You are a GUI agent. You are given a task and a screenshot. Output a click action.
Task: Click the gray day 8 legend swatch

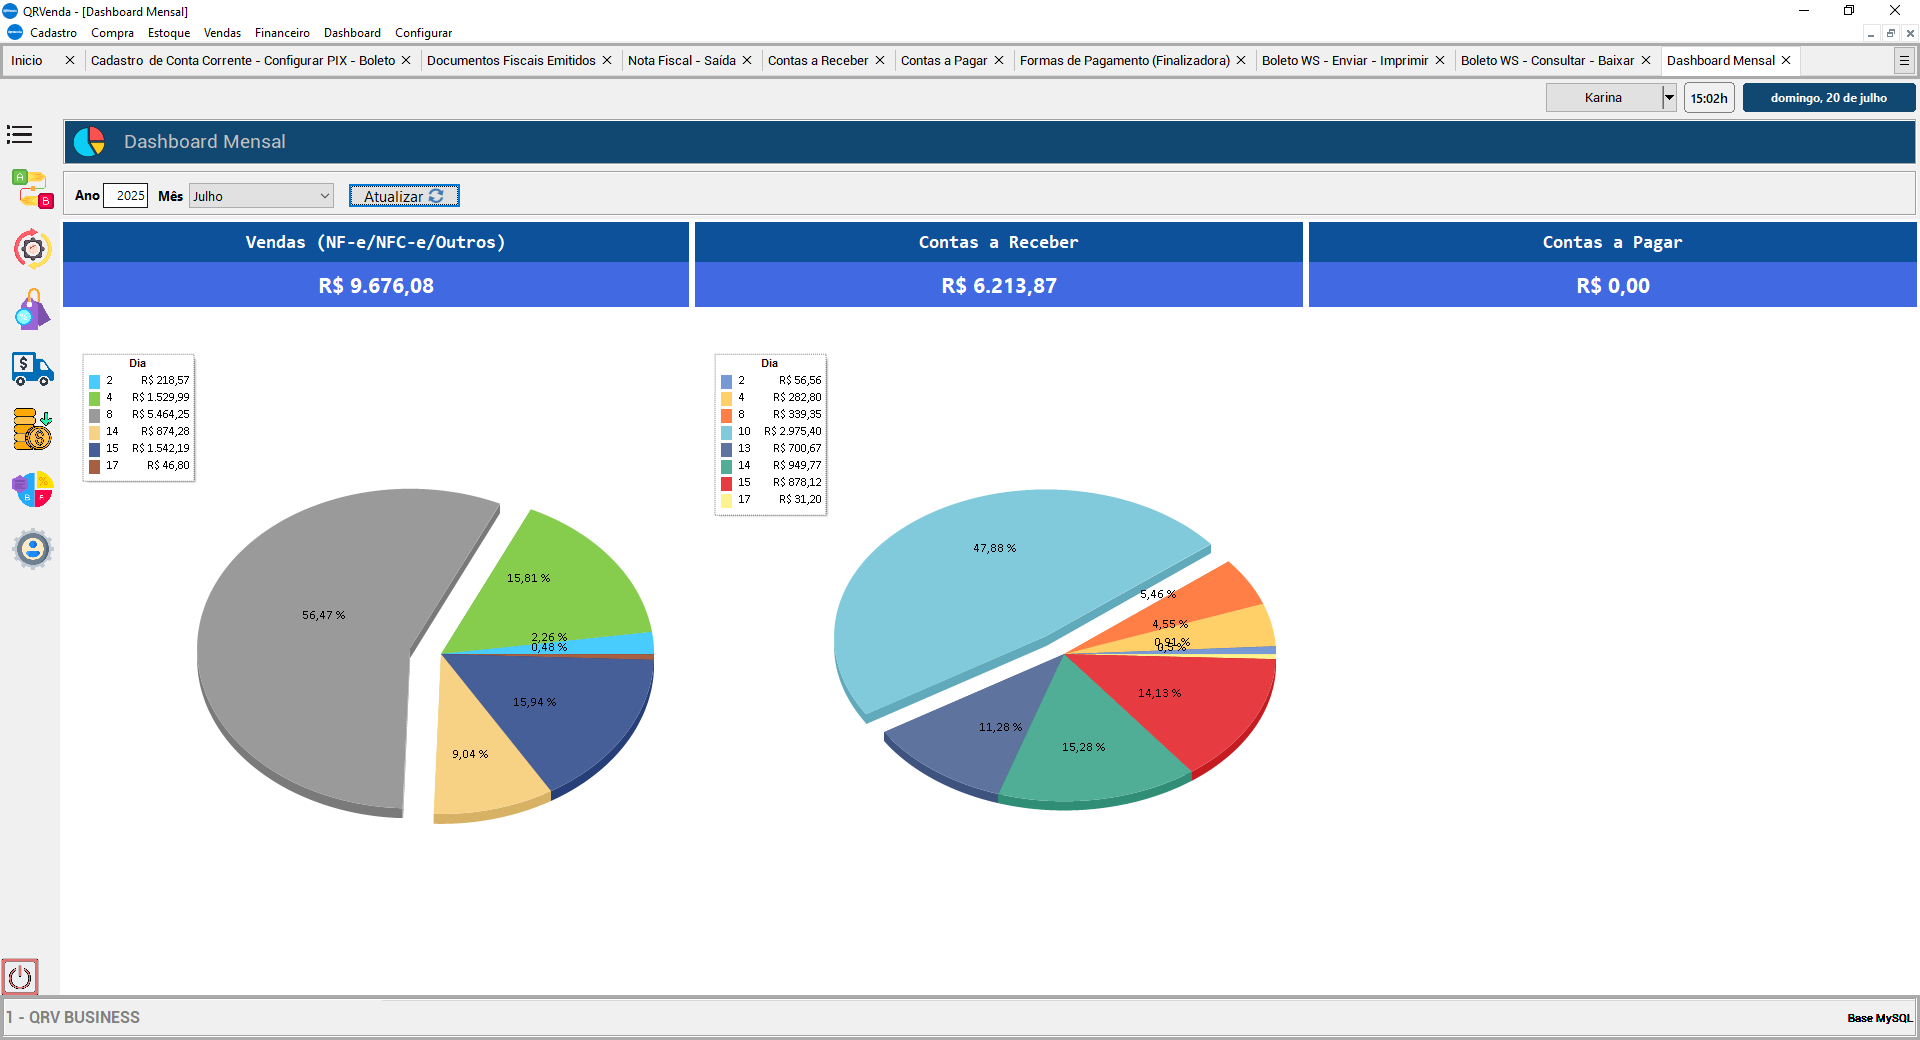[x=95, y=415]
